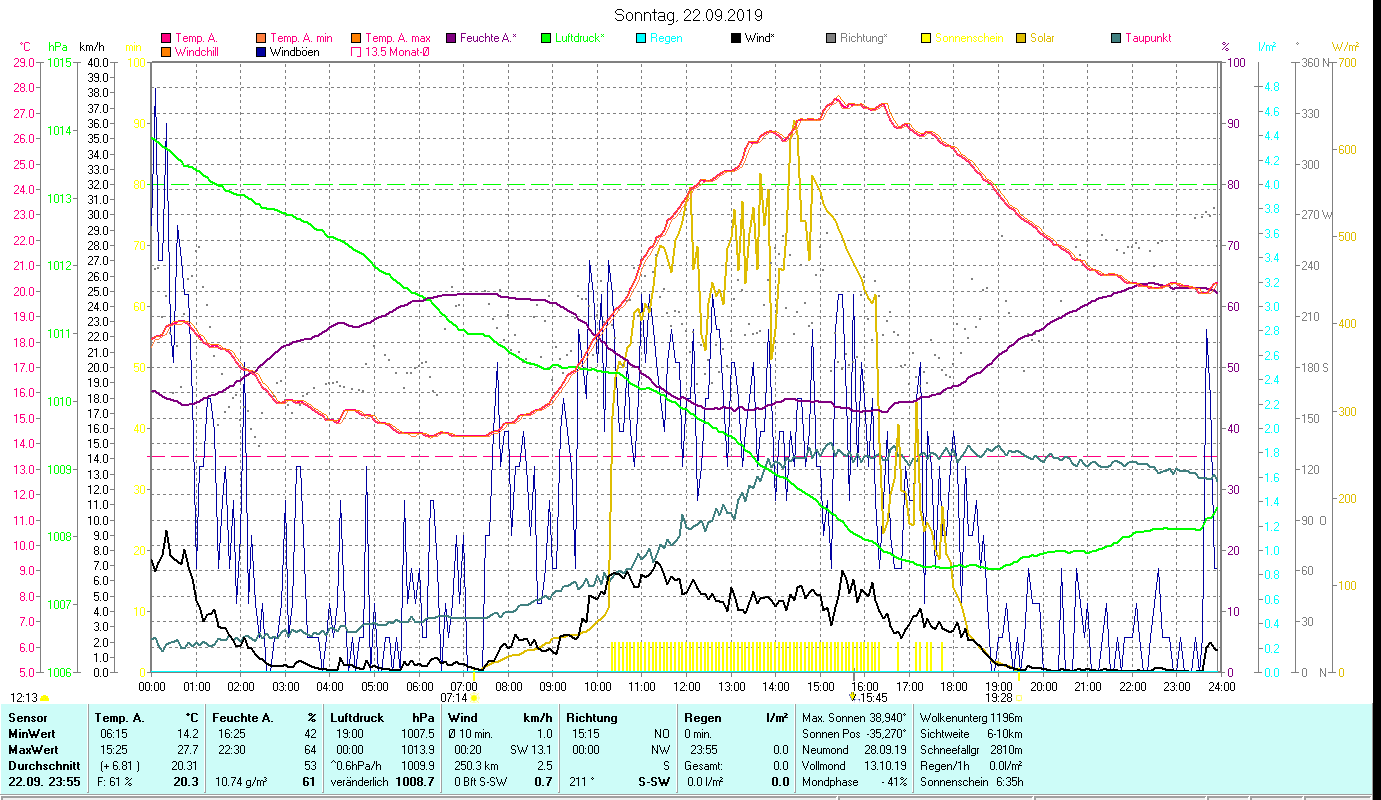Click the Wind km/h column header

[500, 718]
